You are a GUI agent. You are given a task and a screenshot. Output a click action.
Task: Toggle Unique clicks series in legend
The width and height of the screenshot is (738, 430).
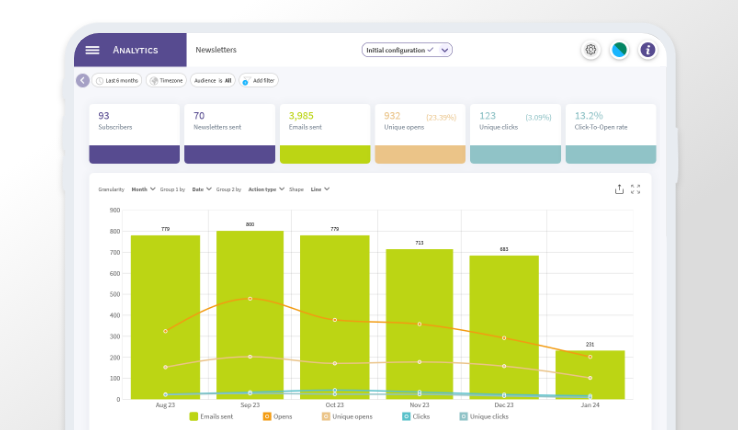coord(484,416)
